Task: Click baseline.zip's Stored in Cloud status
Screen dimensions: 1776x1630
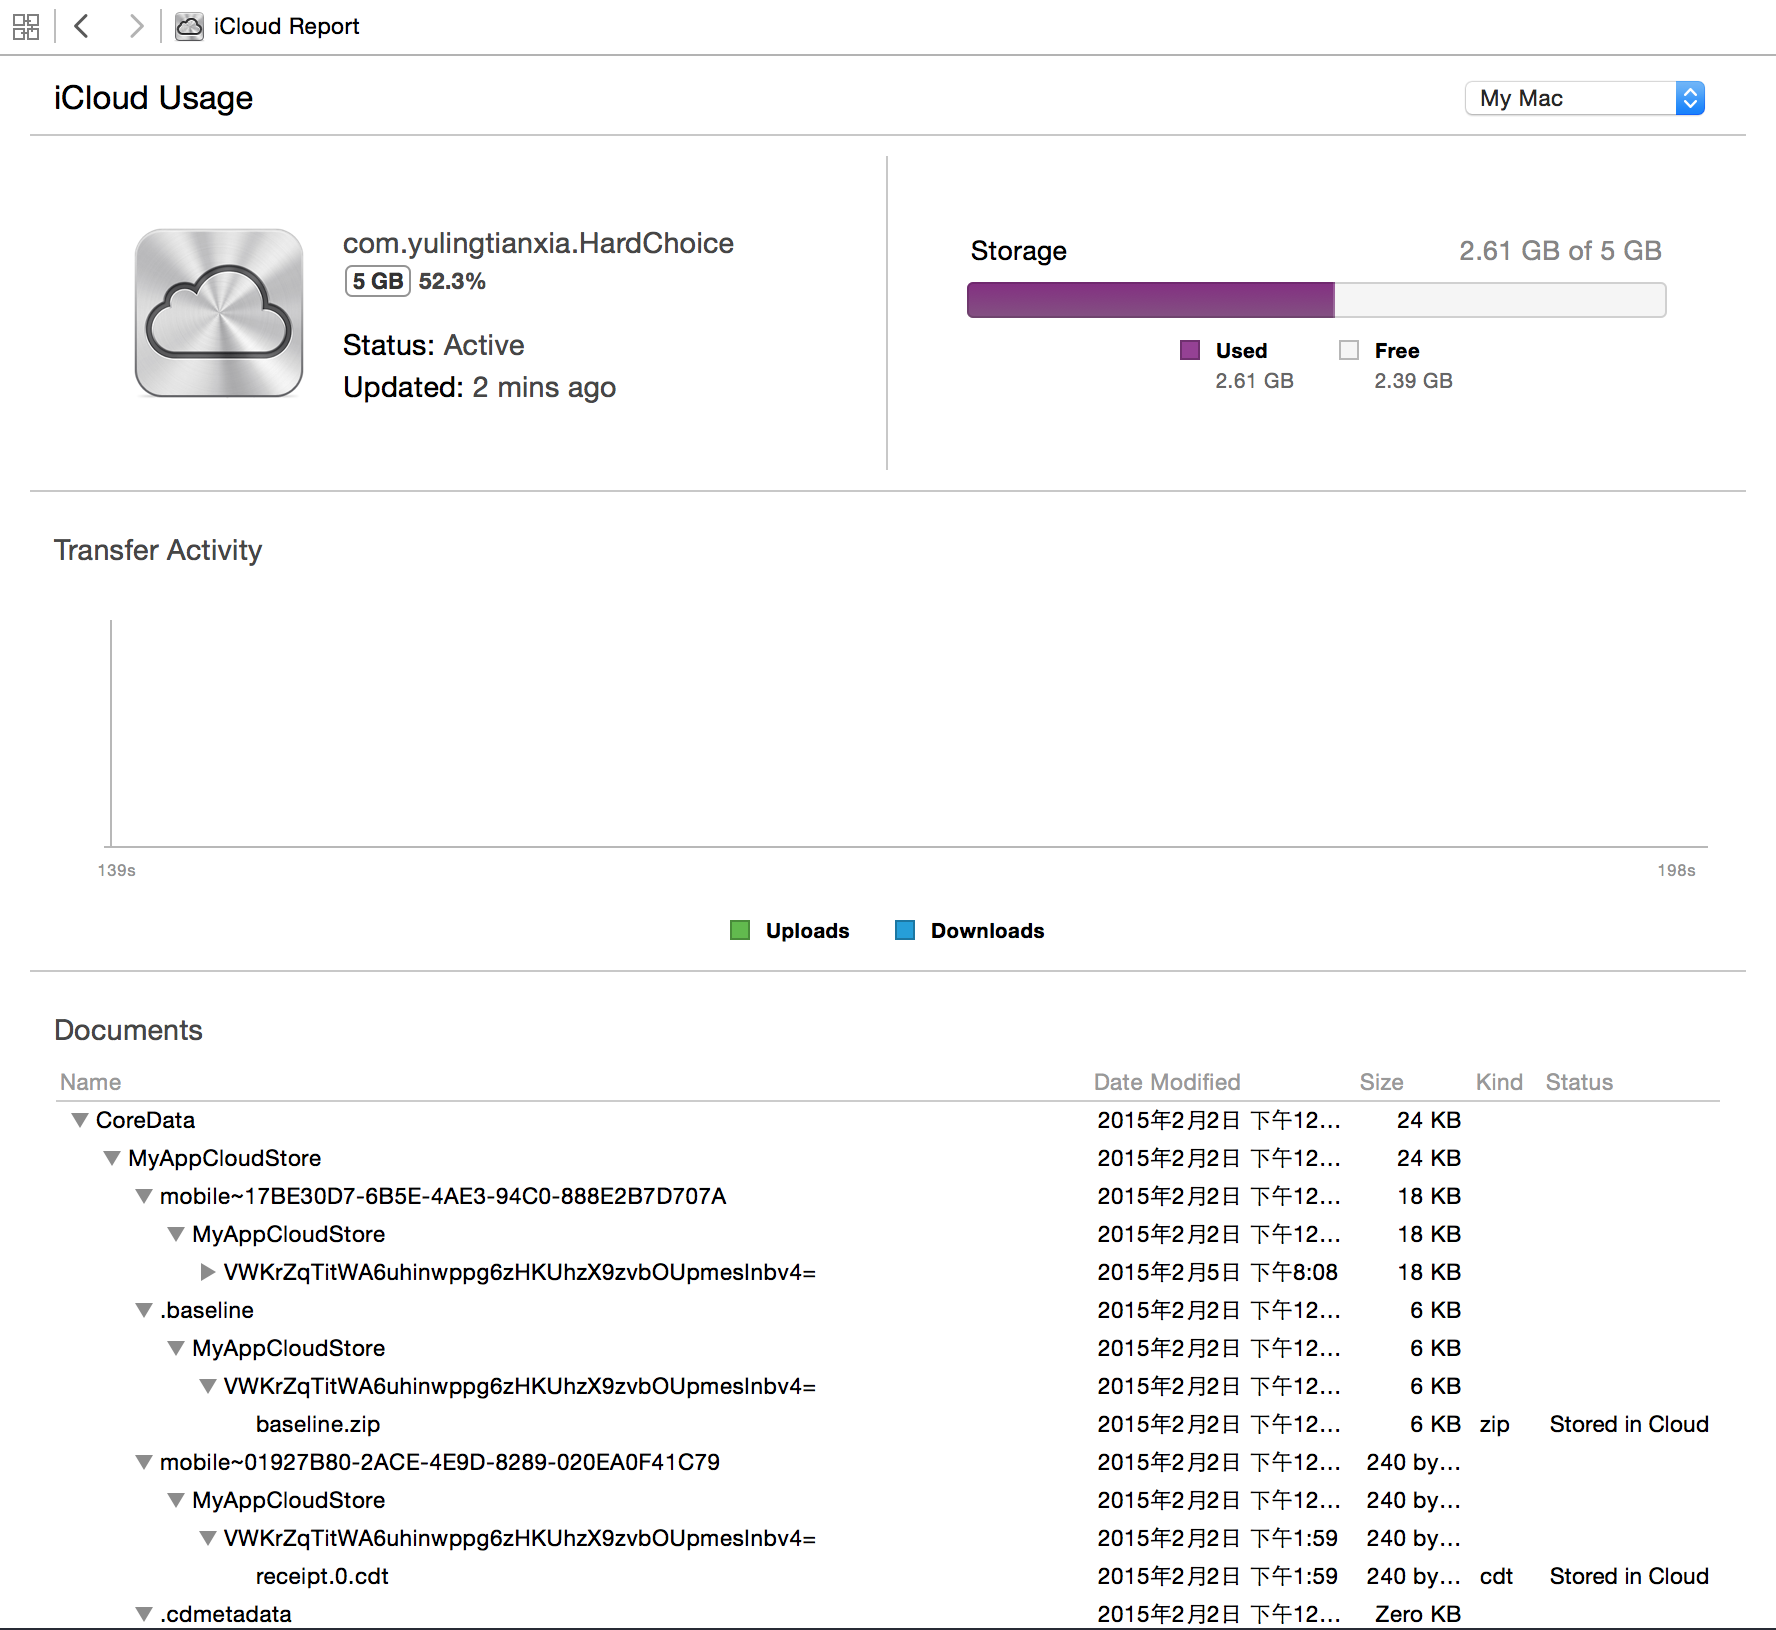Action: click(x=1629, y=1424)
